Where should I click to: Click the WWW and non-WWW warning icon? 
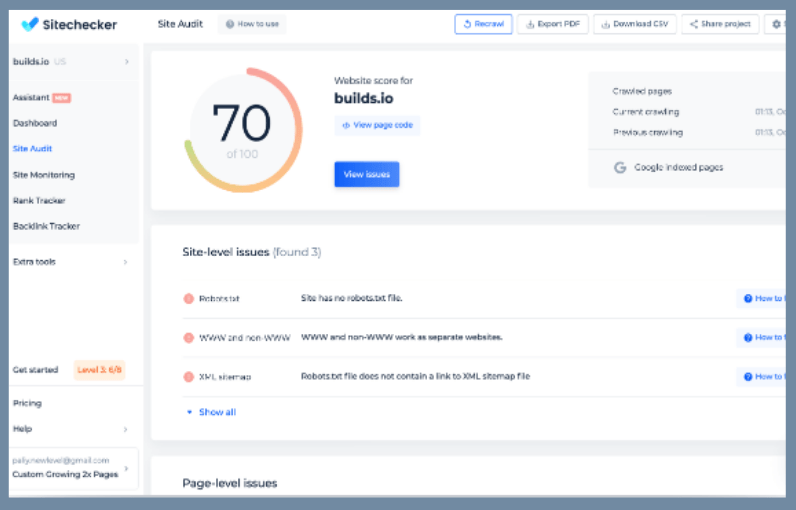pyautogui.click(x=188, y=338)
